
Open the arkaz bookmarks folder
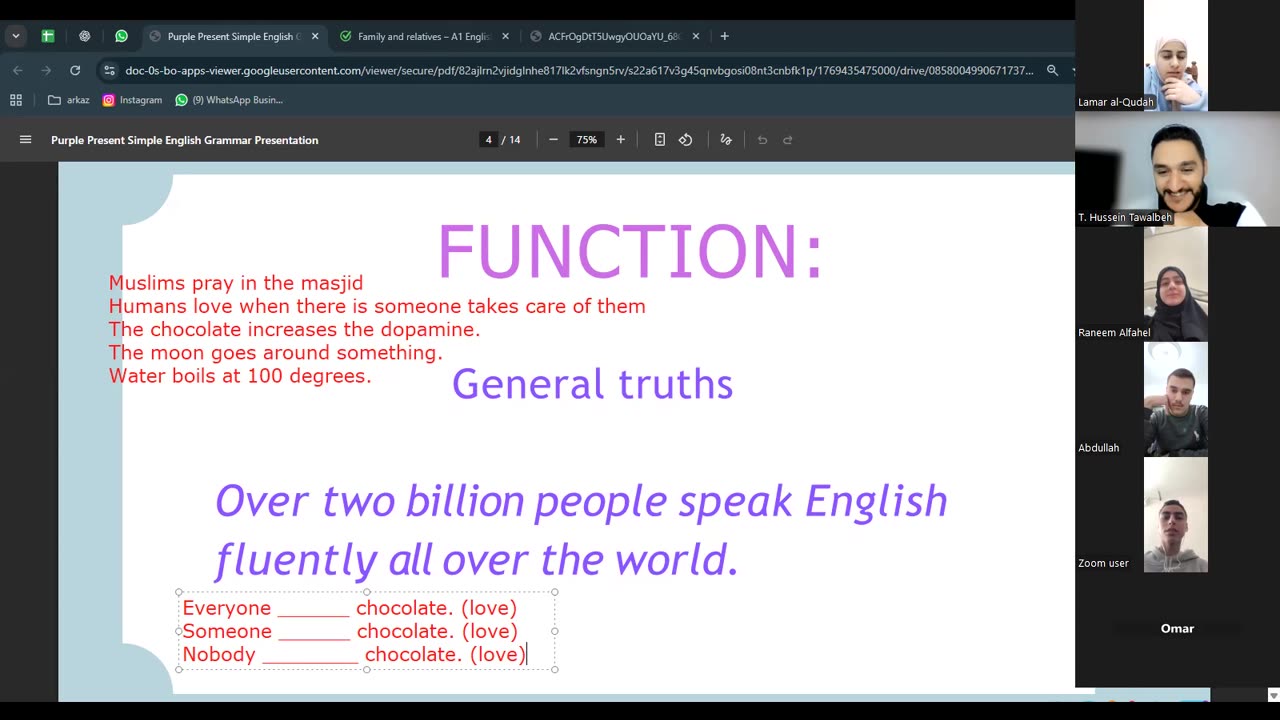69,100
